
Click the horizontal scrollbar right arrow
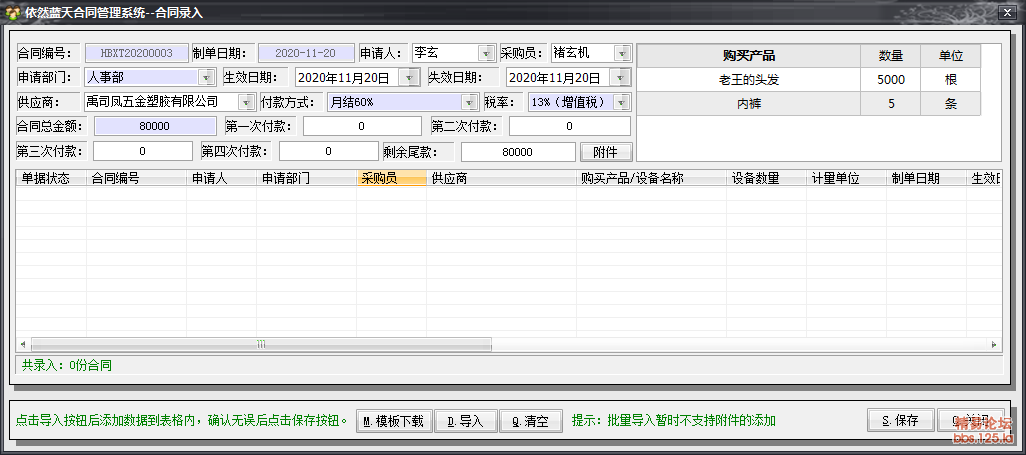coord(995,344)
